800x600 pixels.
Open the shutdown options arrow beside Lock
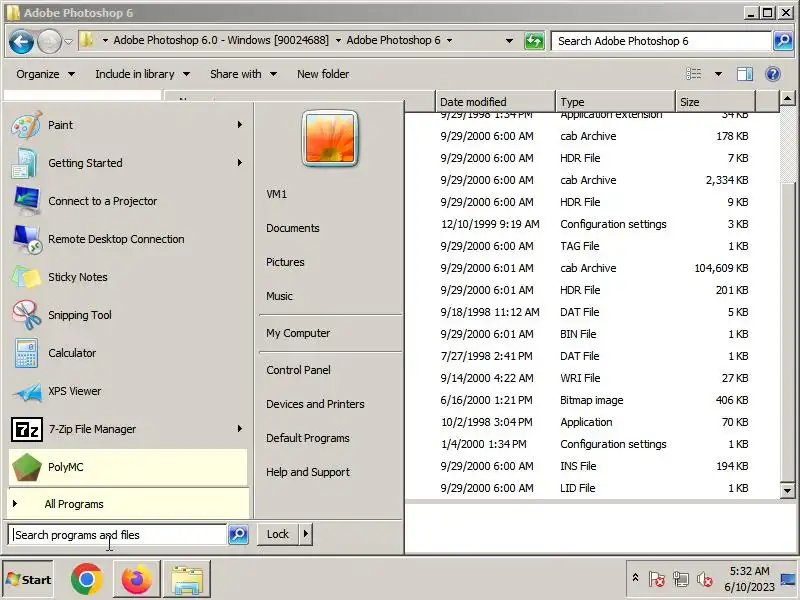pyautogui.click(x=306, y=534)
